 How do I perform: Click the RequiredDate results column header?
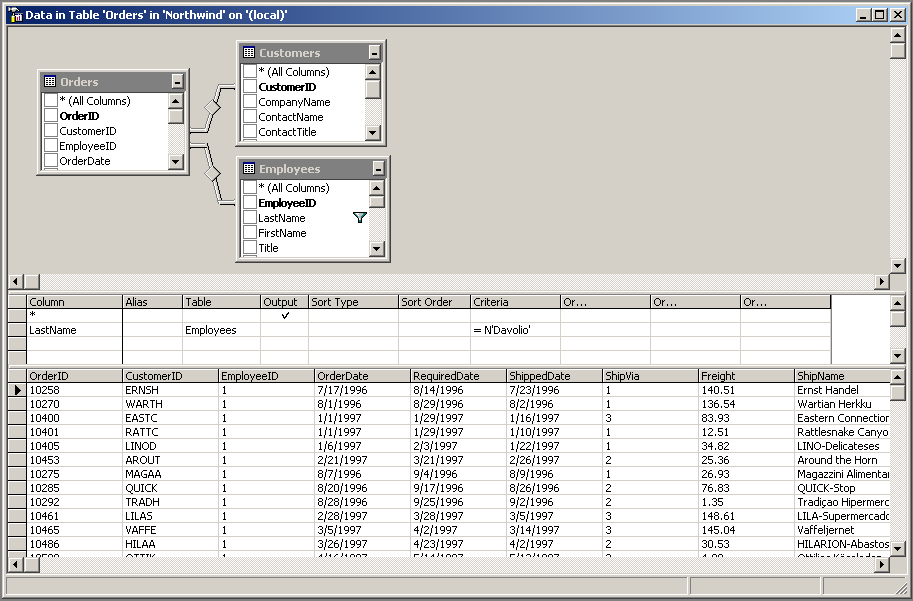point(458,376)
